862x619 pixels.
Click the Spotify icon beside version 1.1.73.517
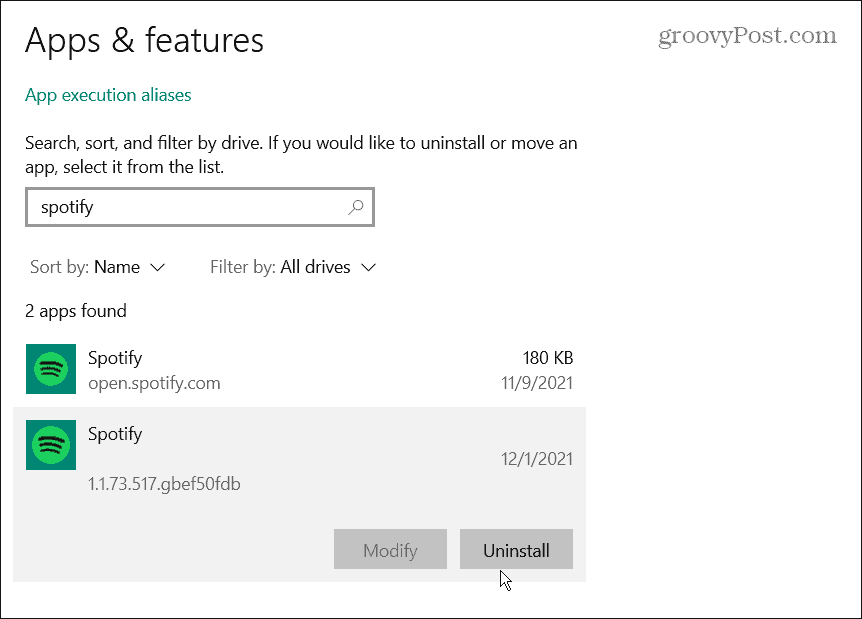click(50, 446)
